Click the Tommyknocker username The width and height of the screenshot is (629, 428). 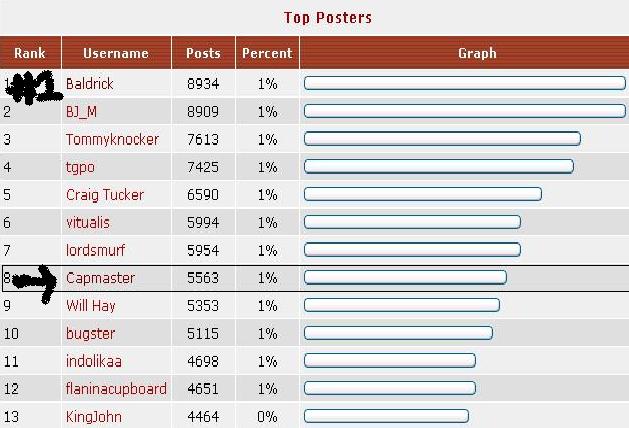[x=112, y=139]
